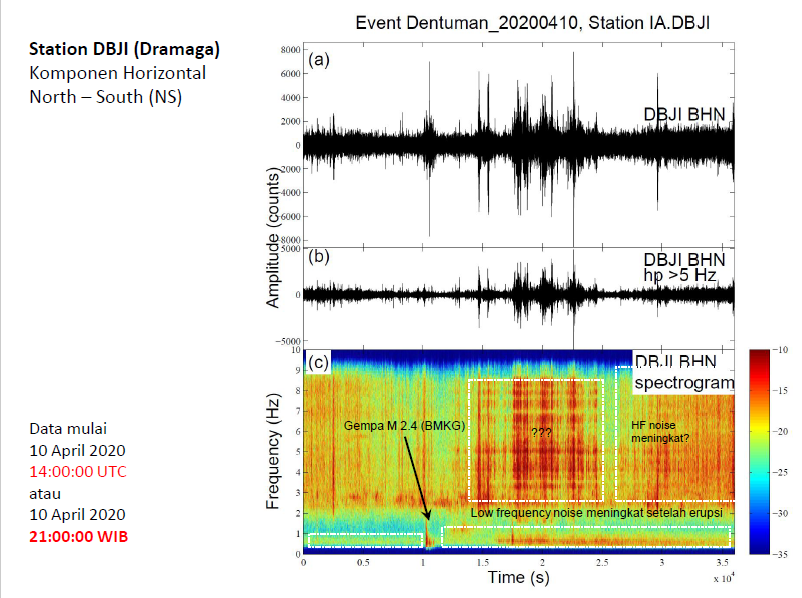The image size is (802, 598).
Task: Click the '-5000' tick in panel (b)
Action: 288,341
